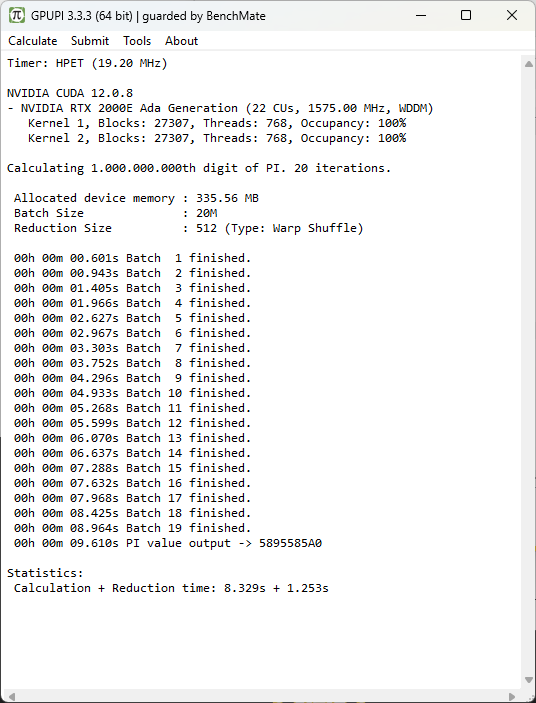This screenshot has height=703, width=536.
Task: Click the Timer: HPET text line
Action: tap(87, 63)
